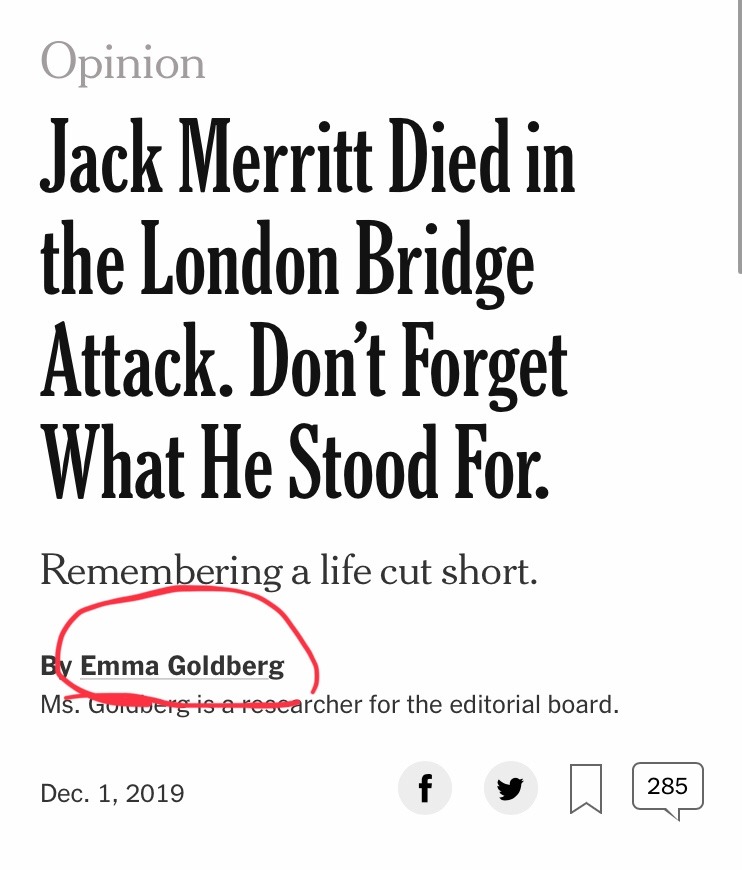Share the article on Facebook
Image resolution: width=742 pixels, height=870 pixels.
click(x=425, y=788)
